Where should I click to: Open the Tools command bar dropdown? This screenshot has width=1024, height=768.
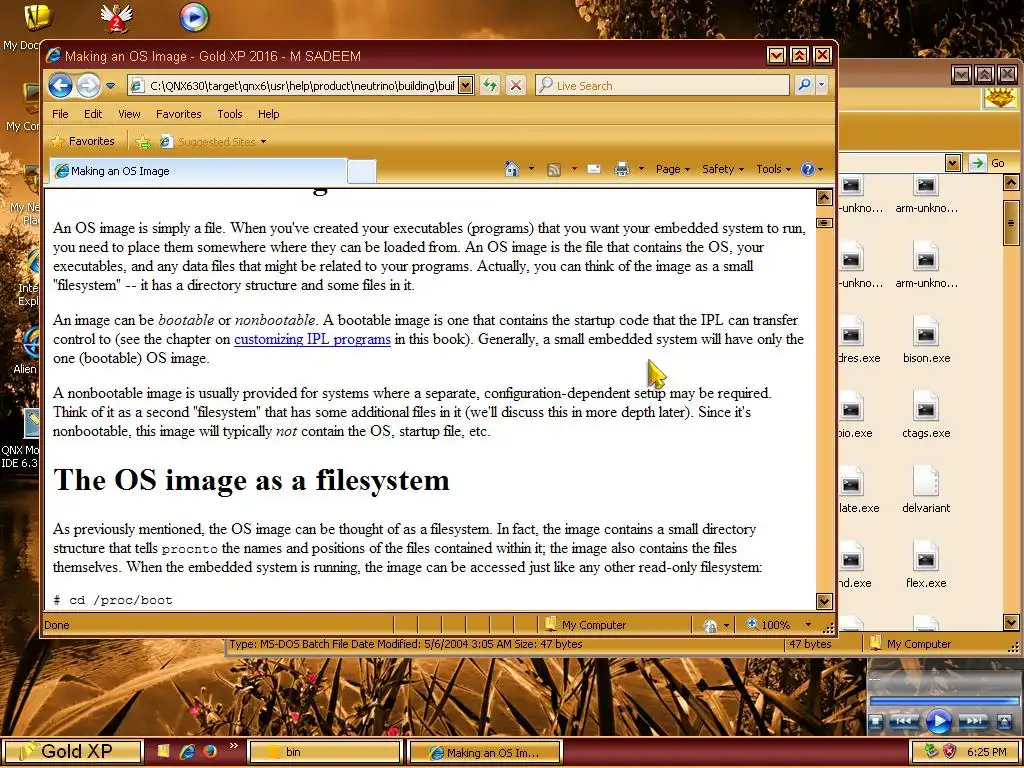pyautogui.click(x=773, y=169)
